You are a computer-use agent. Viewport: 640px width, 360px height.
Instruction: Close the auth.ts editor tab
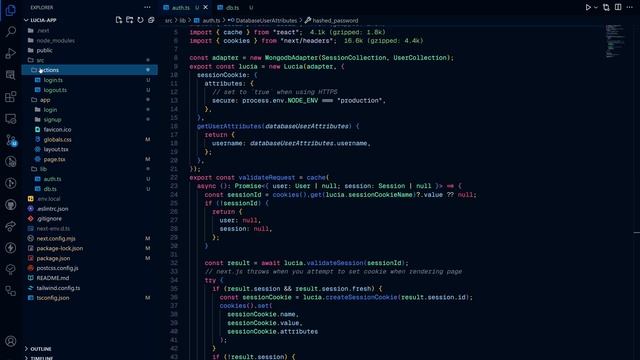[206, 7]
